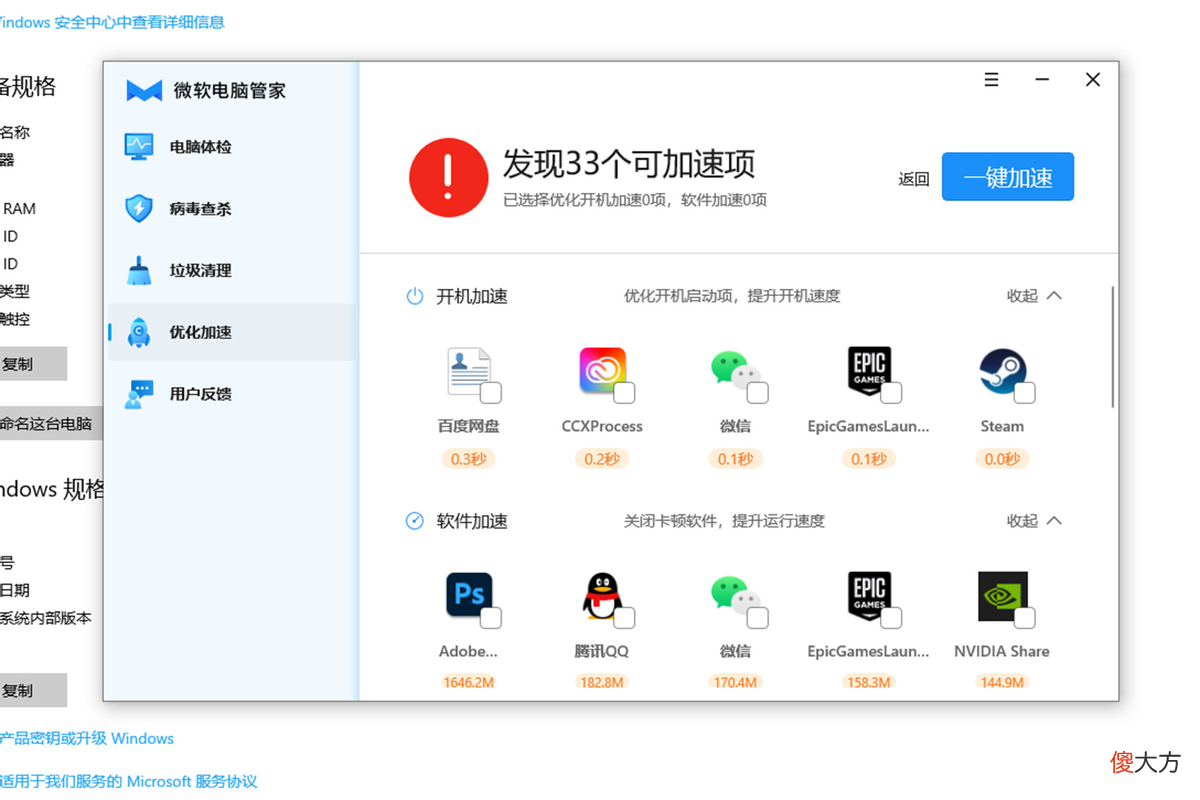This screenshot has height=800, width=1200.
Task: Click the Steam name label
Action: point(1002,426)
